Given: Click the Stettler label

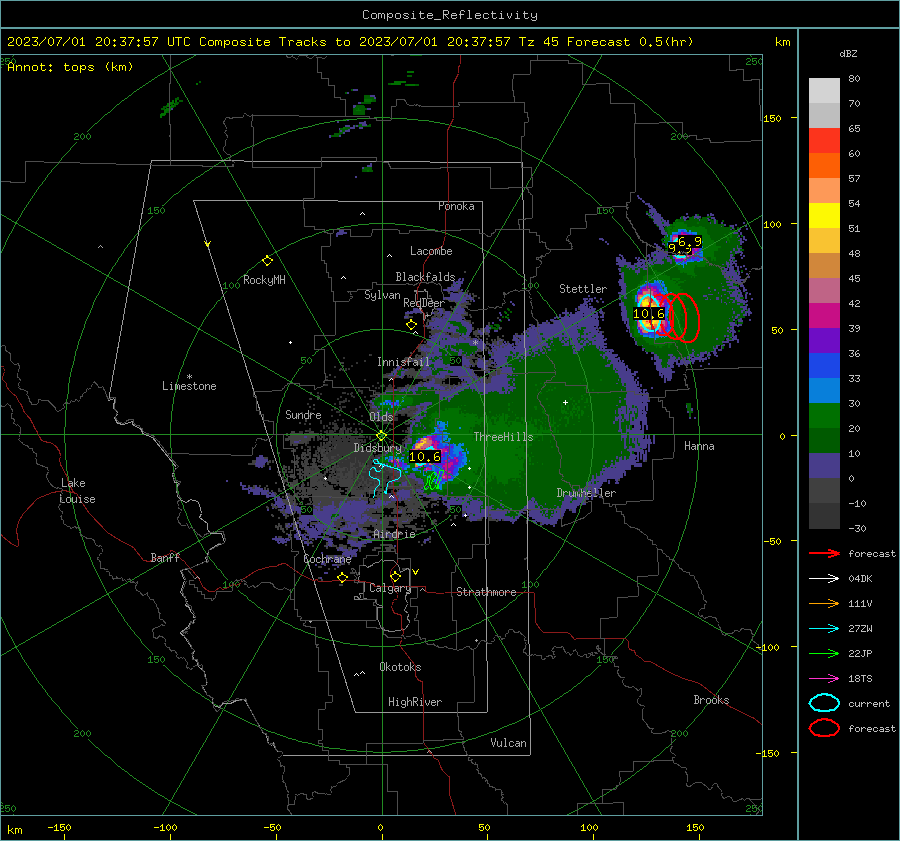Looking at the screenshot, I should (x=583, y=289).
